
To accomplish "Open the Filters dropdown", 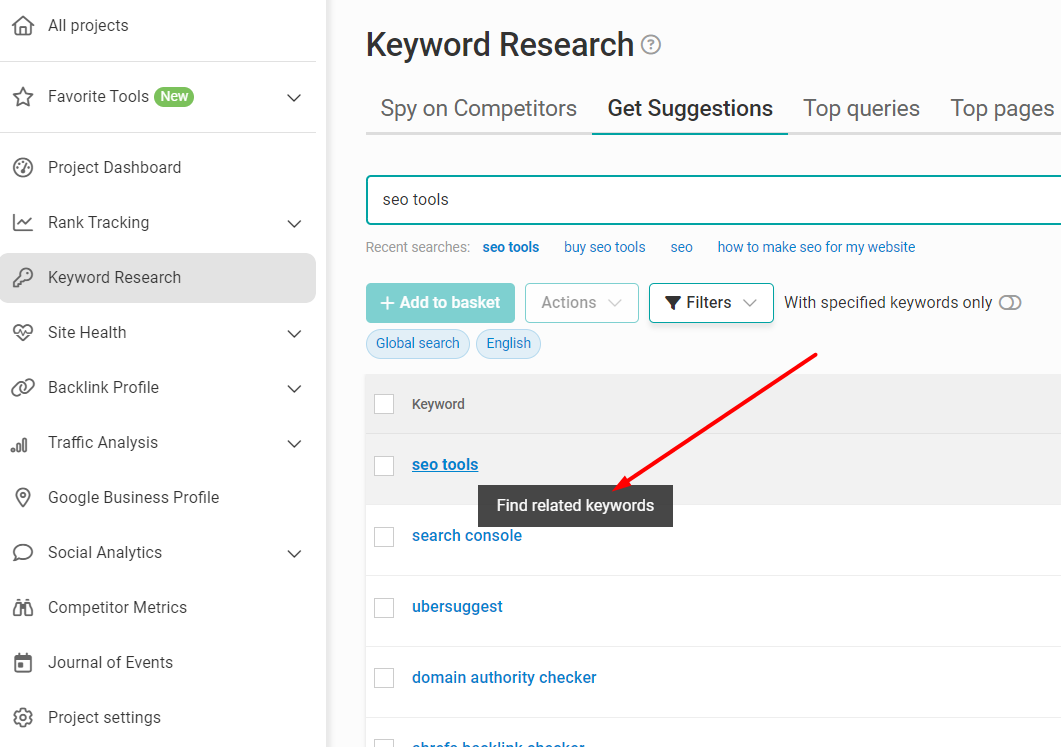I will (x=711, y=303).
